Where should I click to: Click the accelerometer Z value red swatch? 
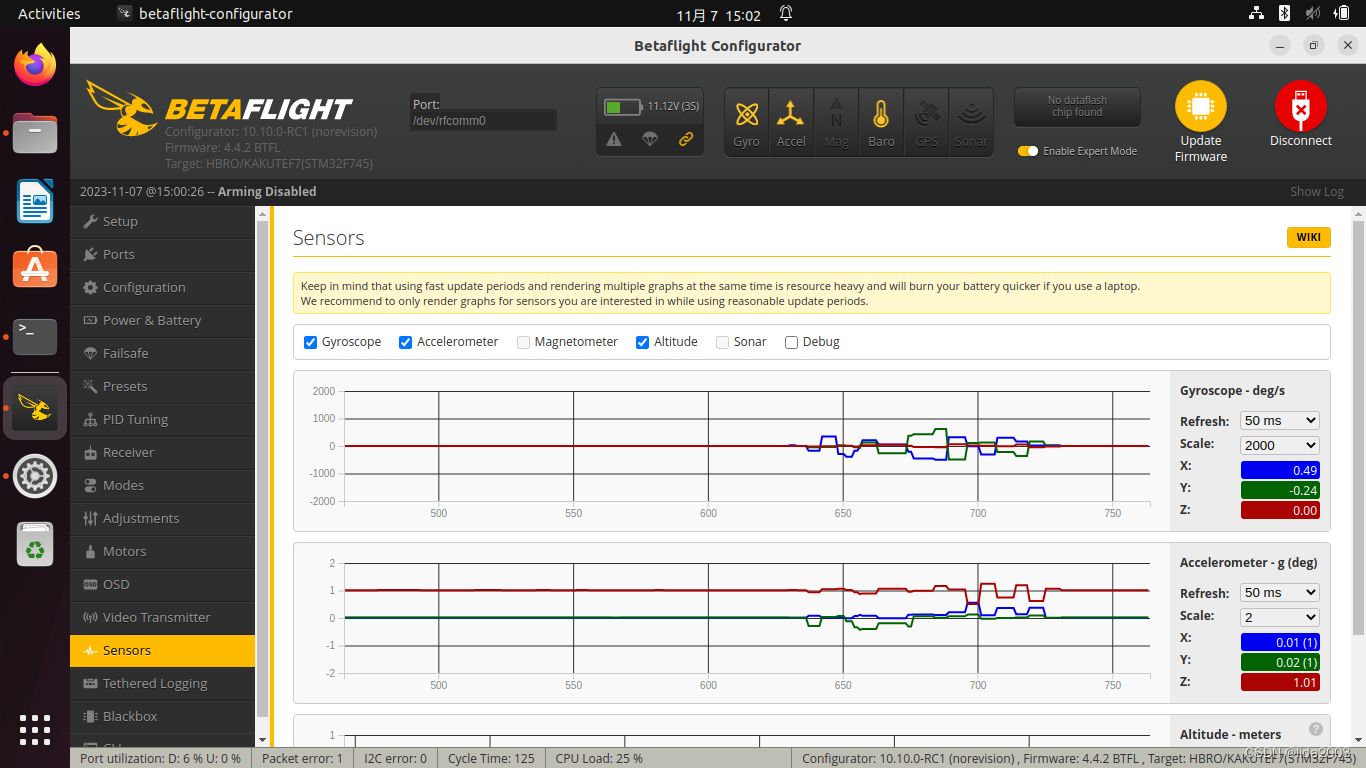click(x=1280, y=683)
